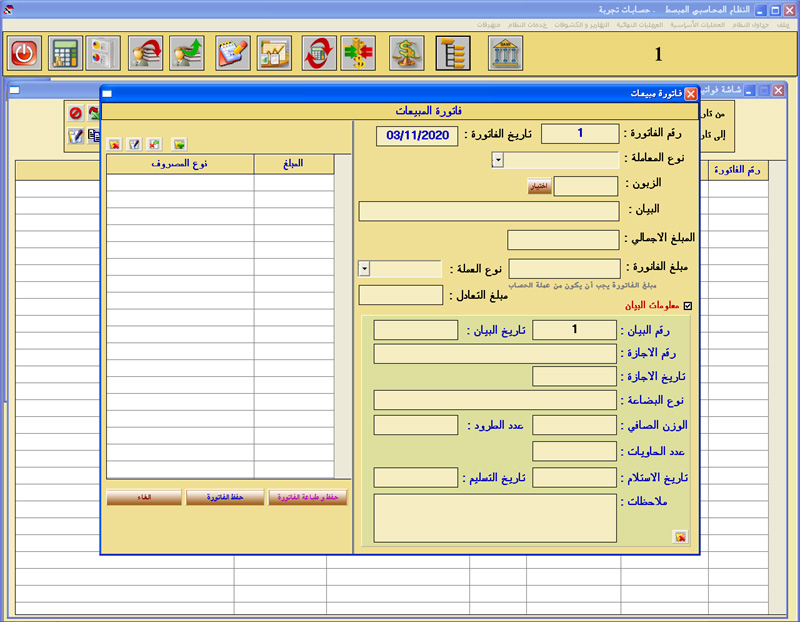Viewport: 800px width, 622px height.
Task: Click the red power exit icon
Action: pos(23,52)
